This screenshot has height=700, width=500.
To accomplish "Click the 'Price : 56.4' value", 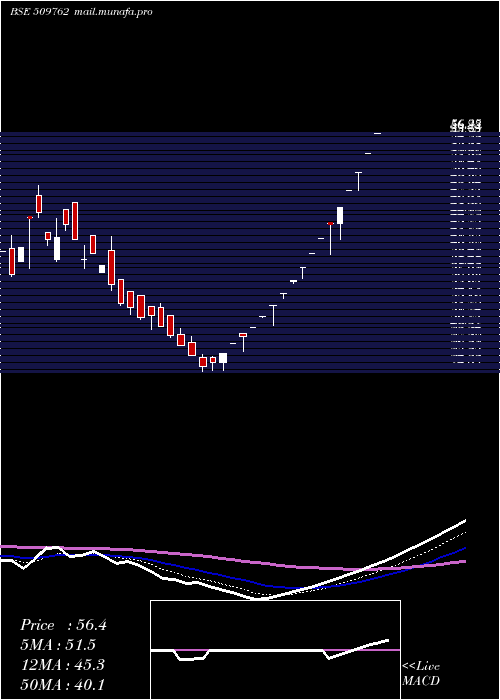I will (63, 625).
